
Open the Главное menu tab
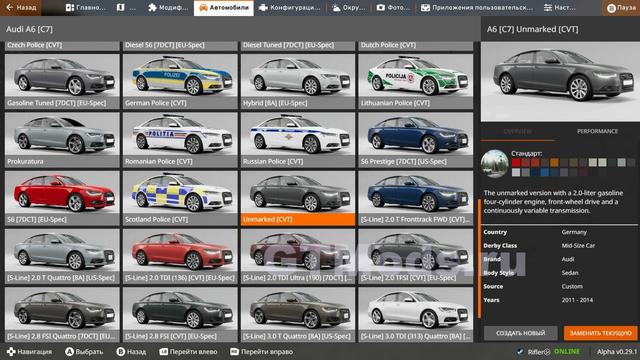click(x=85, y=7)
